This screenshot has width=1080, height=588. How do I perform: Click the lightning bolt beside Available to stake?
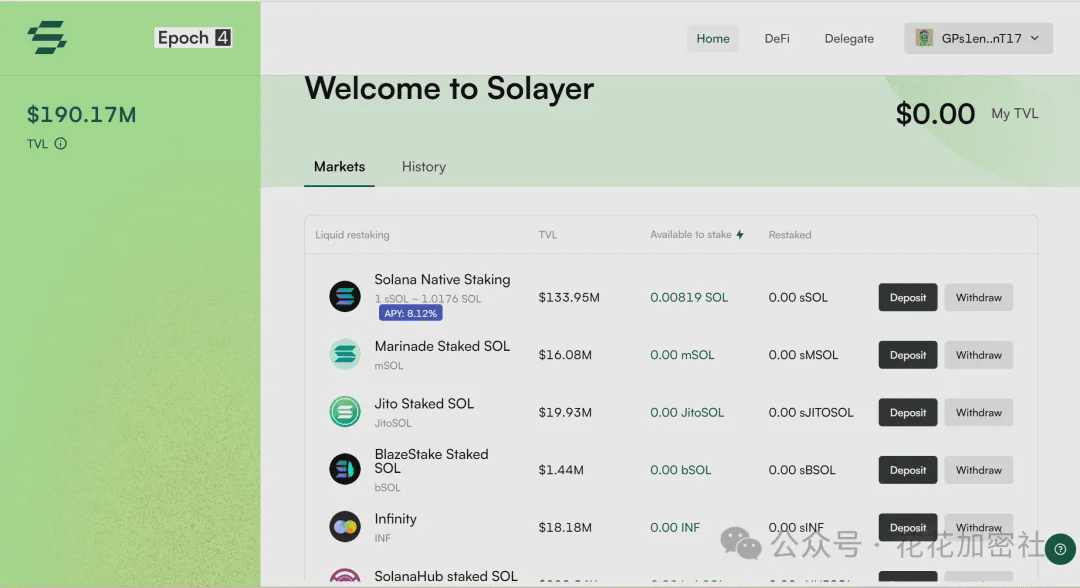[740, 235]
